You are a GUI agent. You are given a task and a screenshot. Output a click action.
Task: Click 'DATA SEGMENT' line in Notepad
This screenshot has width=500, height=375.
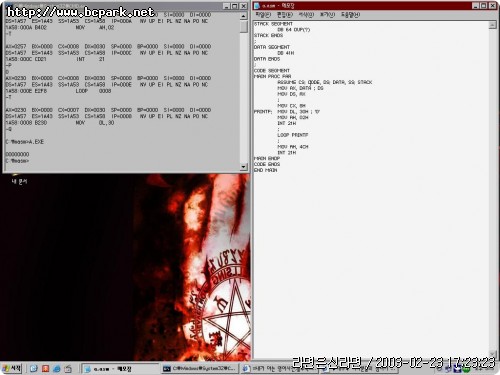pyautogui.click(x=272, y=47)
